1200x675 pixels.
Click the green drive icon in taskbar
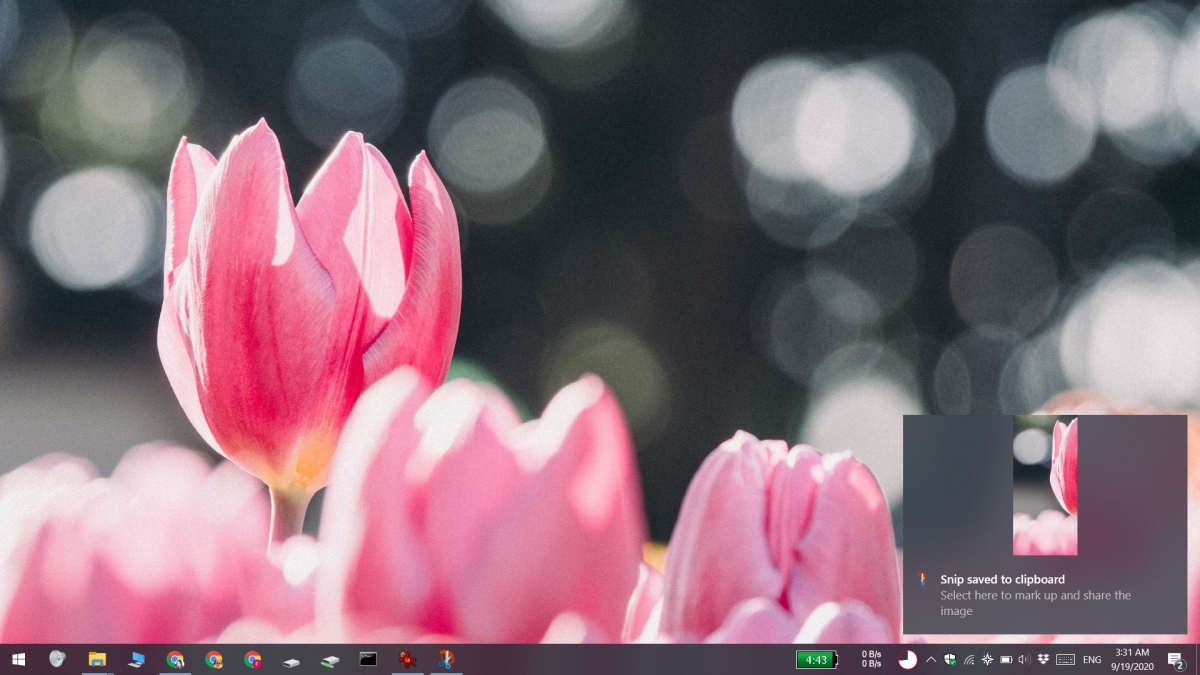[x=330, y=660]
